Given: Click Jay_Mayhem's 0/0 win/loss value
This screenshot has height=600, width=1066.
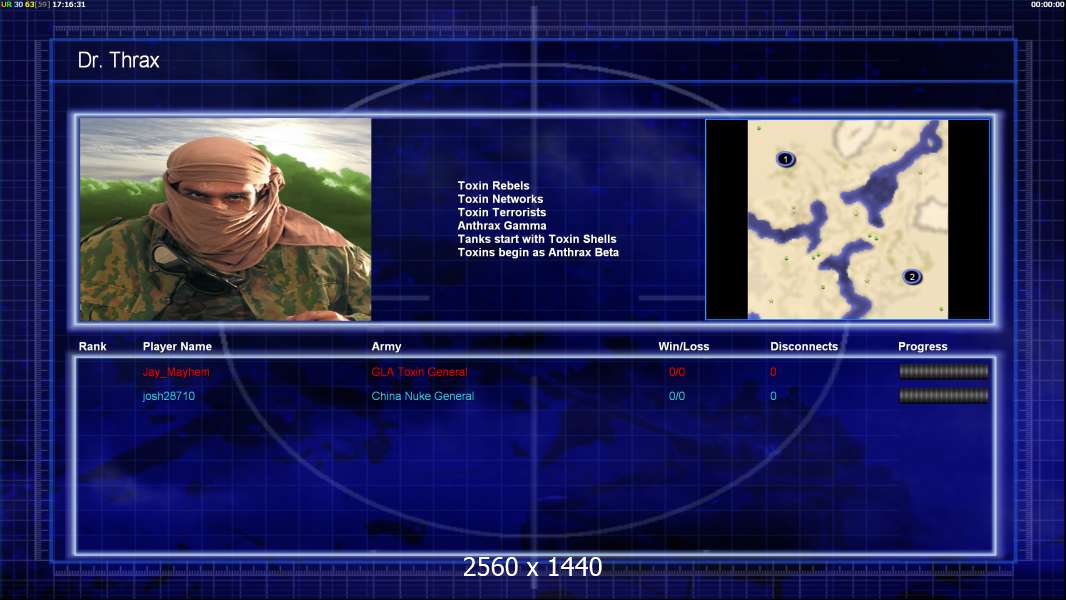Looking at the screenshot, I should tap(677, 372).
